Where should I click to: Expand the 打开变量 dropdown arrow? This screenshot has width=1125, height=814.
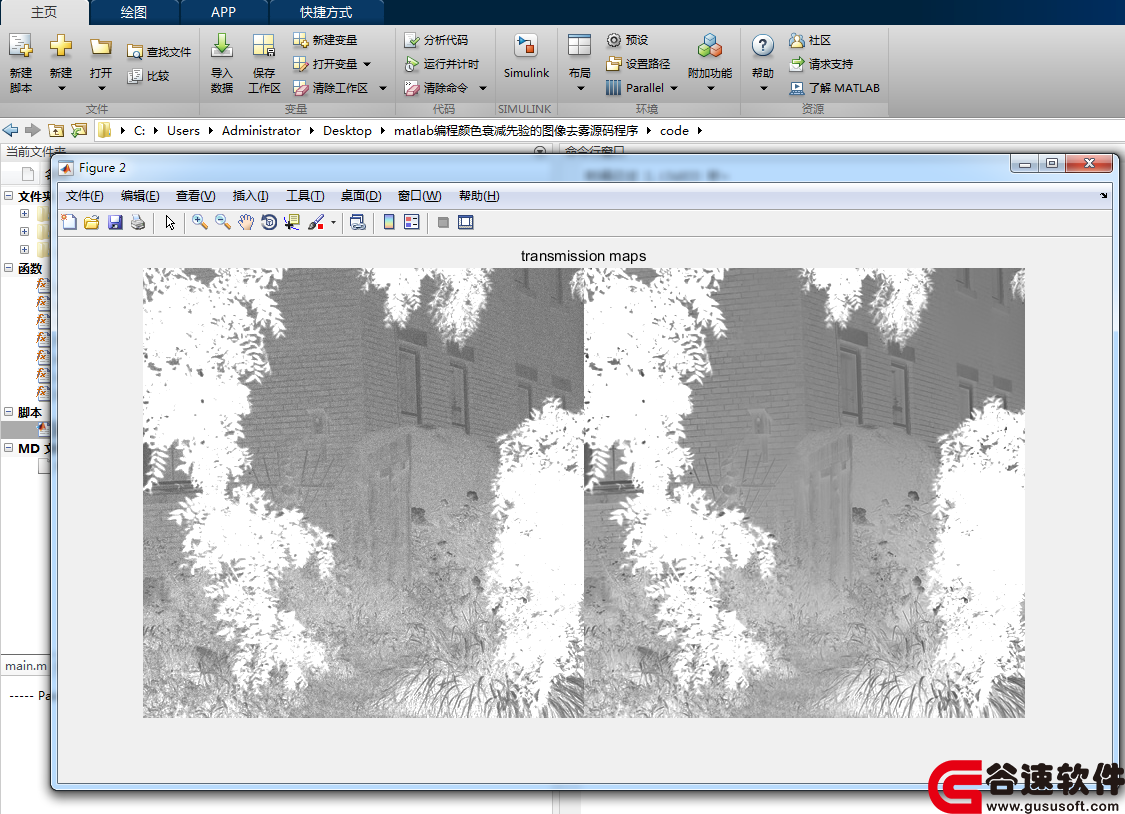coord(367,64)
